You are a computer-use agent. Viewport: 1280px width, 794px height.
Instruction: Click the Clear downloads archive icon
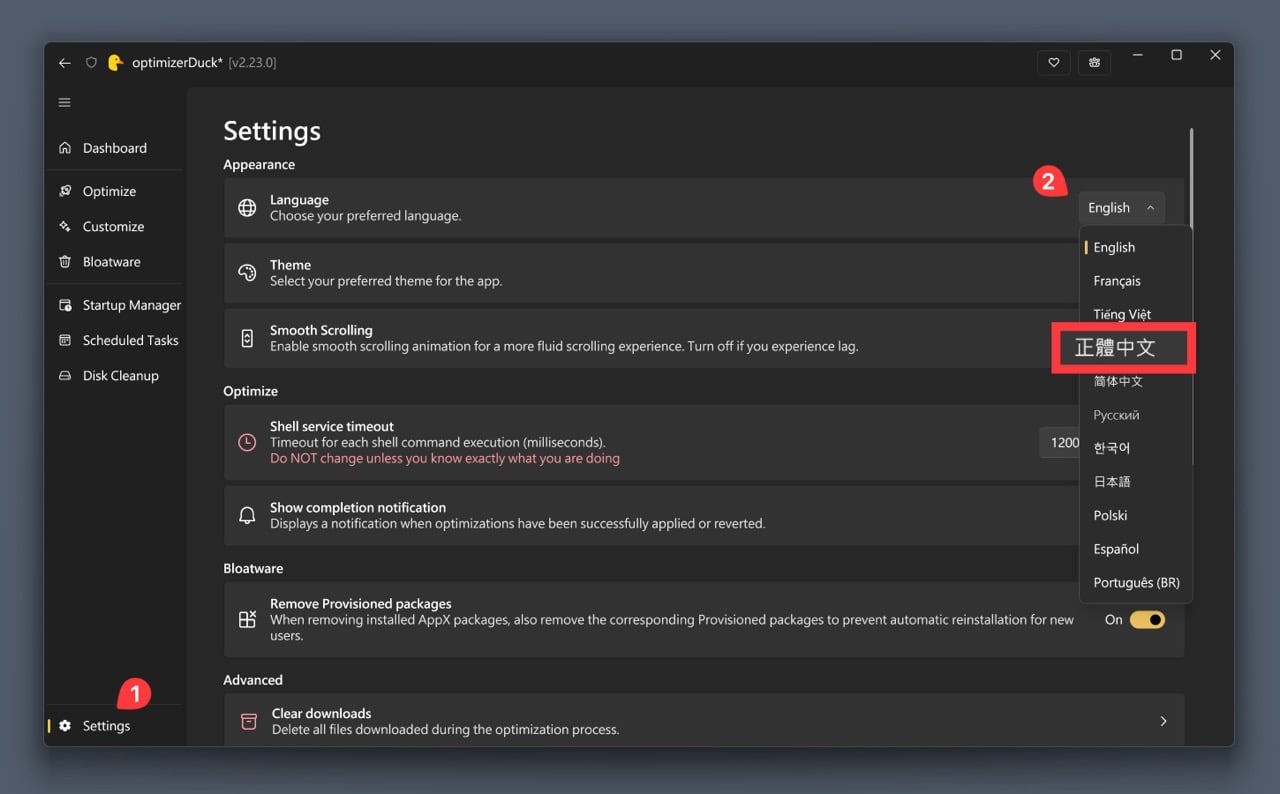[249, 721]
